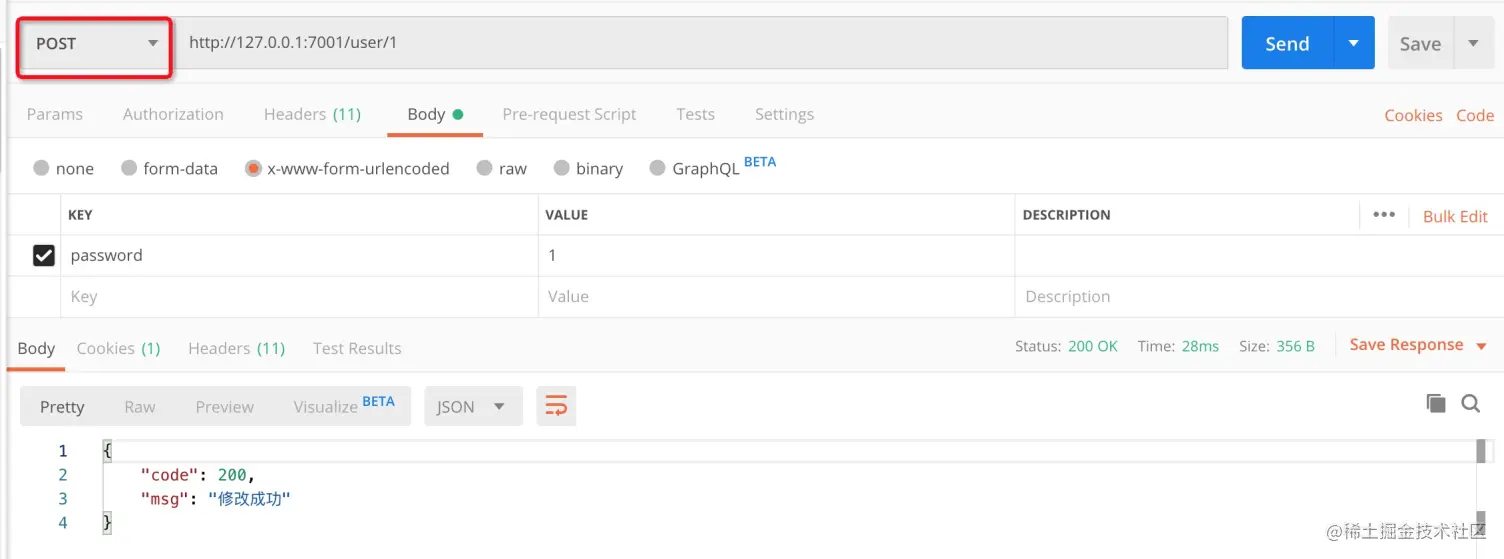This screenshot has width=1504, height=559.
Task: Open the Pre-request Script tab
Action: coord(569,114)
